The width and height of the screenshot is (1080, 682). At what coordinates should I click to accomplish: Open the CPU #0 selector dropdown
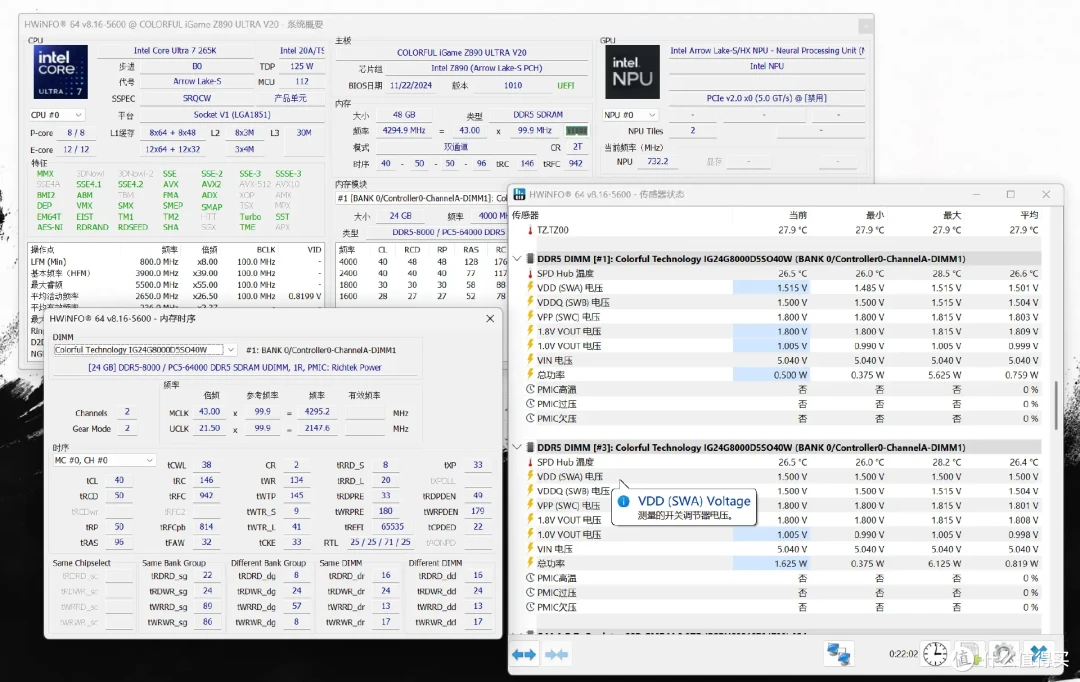(56, 115)
